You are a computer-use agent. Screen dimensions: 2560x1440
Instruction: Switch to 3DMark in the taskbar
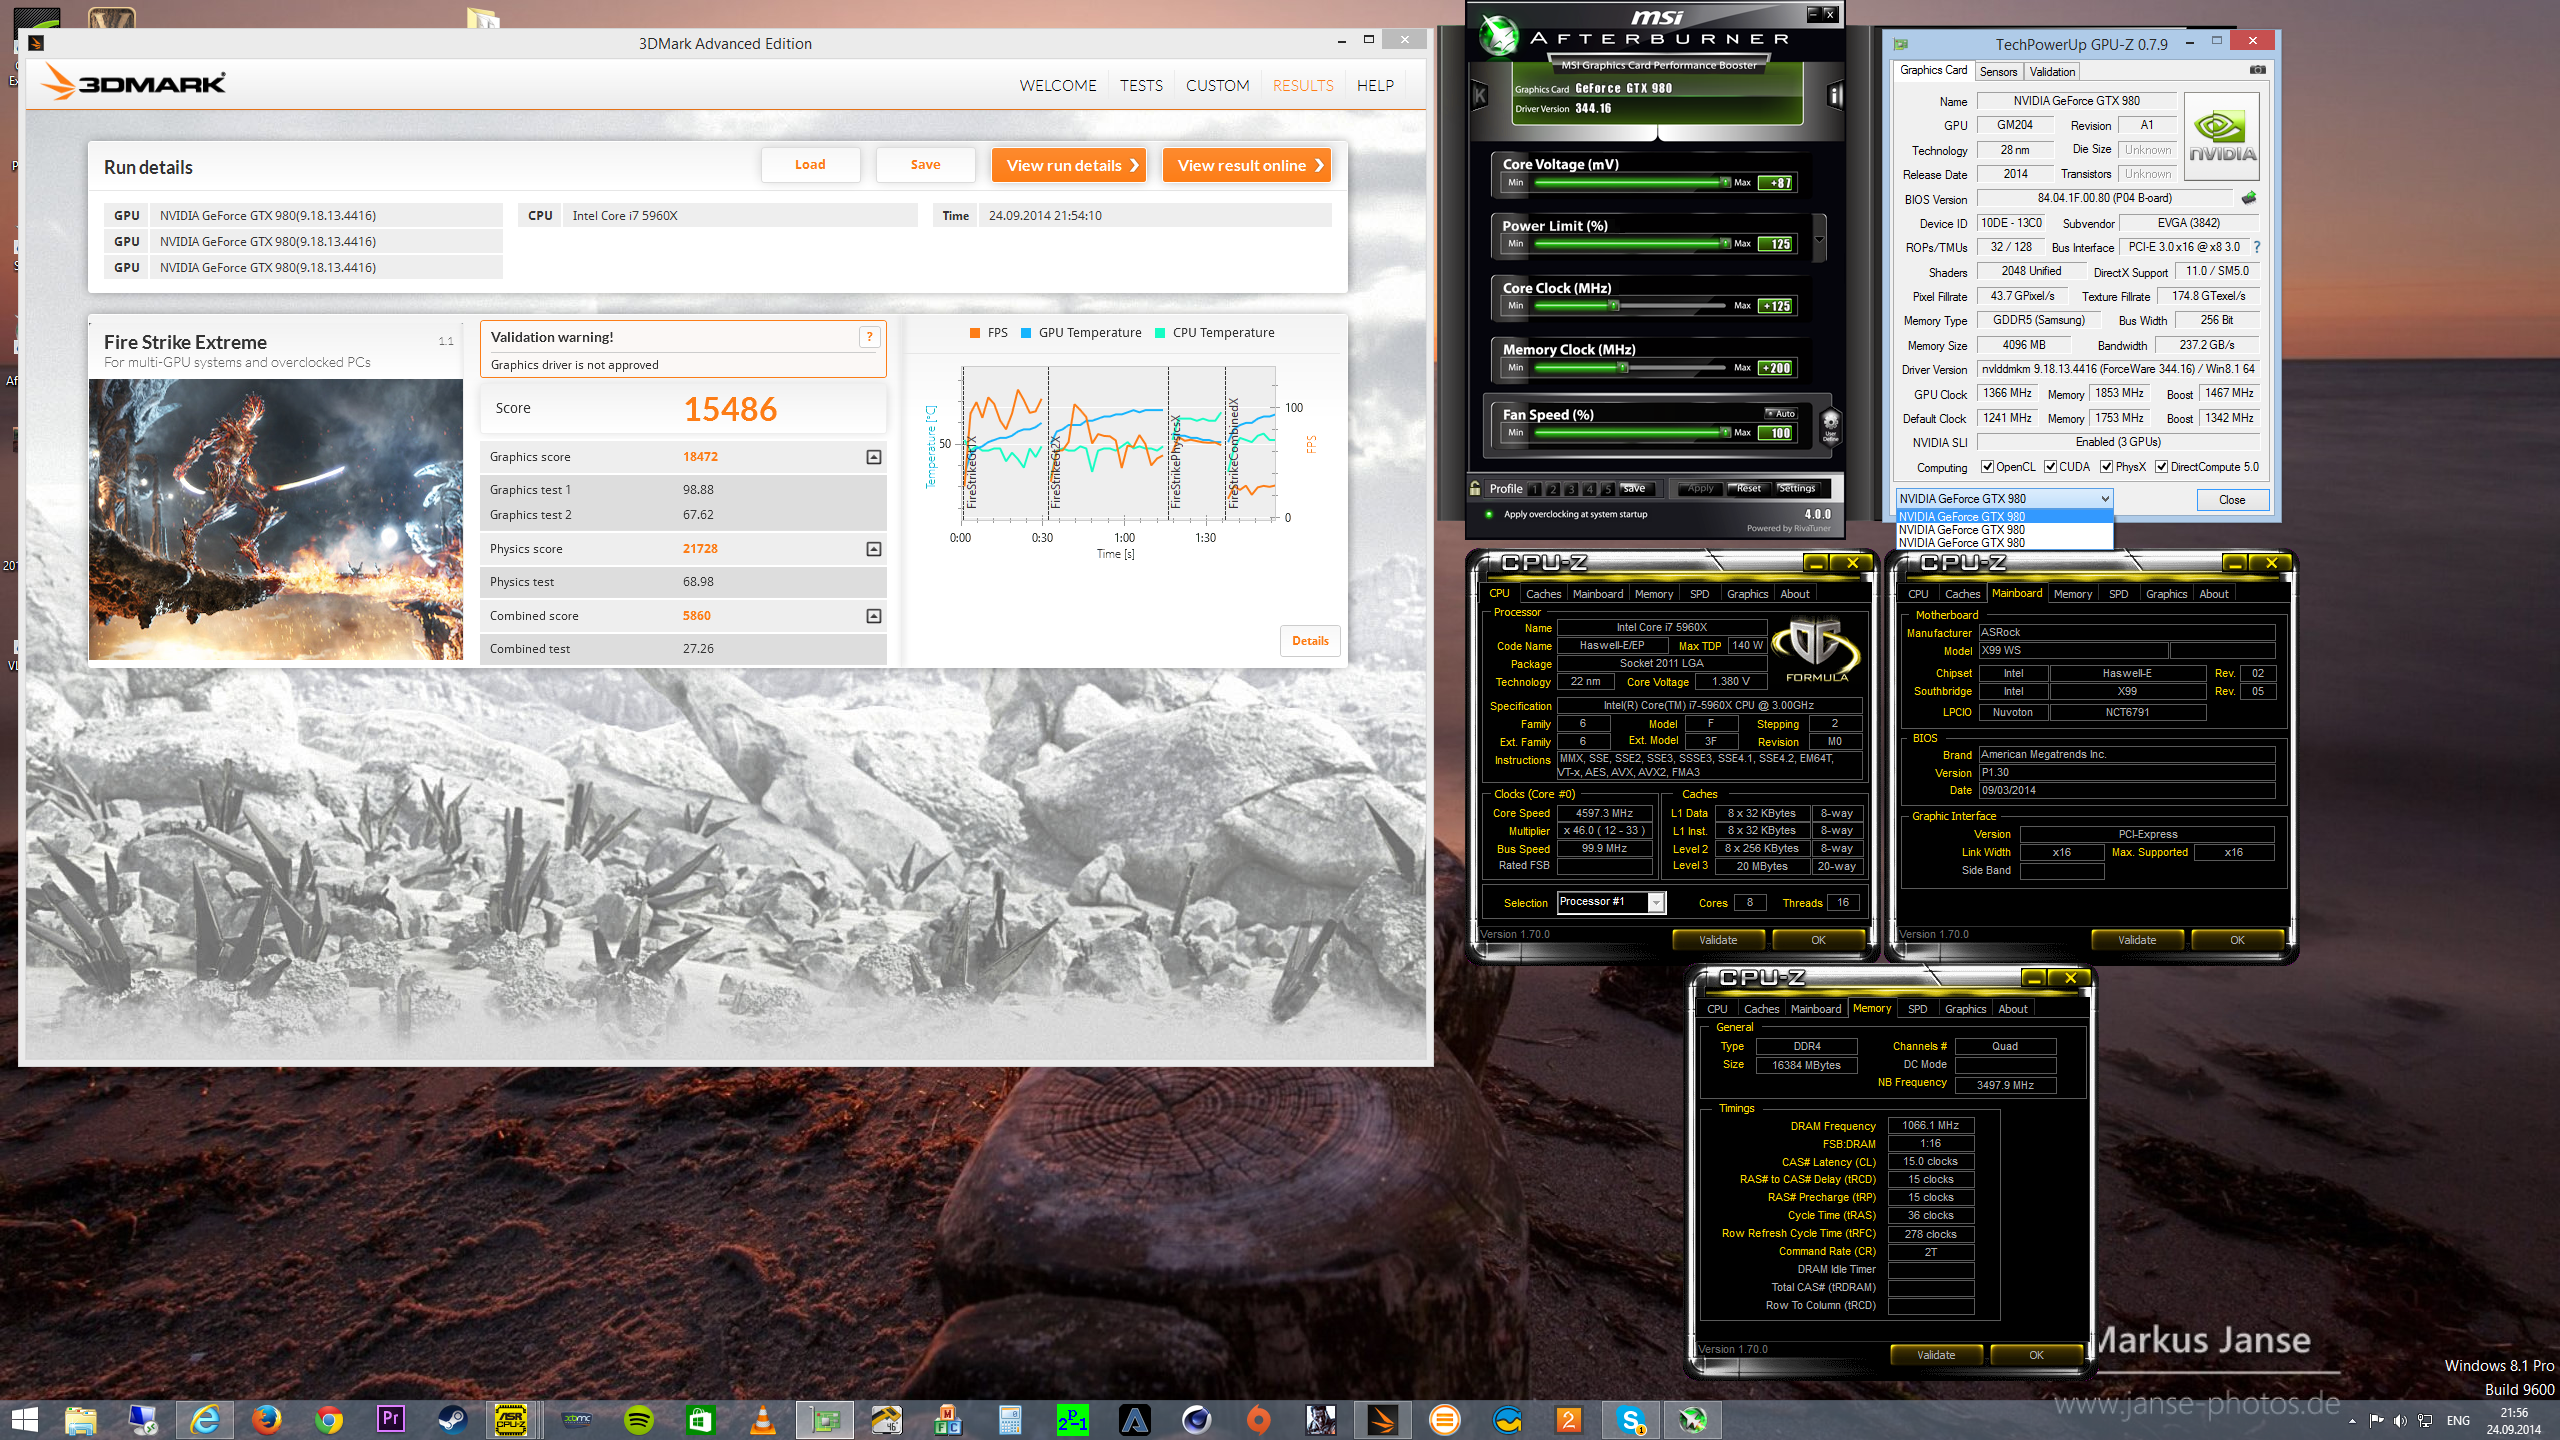coord(1383,1419)
